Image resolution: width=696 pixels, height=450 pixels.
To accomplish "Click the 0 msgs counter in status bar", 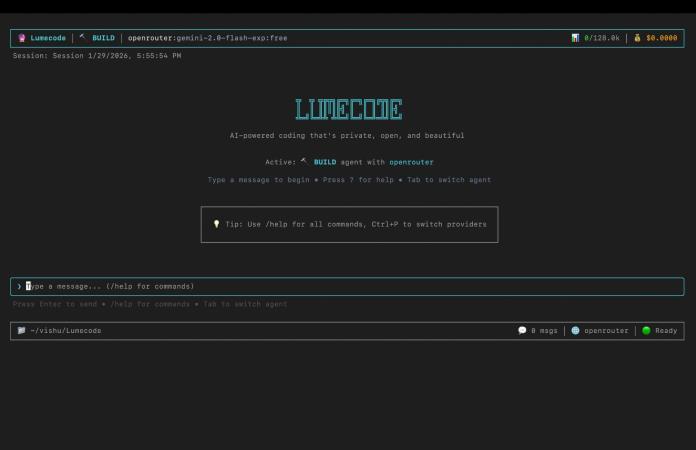I will click(x=544, y=331).
